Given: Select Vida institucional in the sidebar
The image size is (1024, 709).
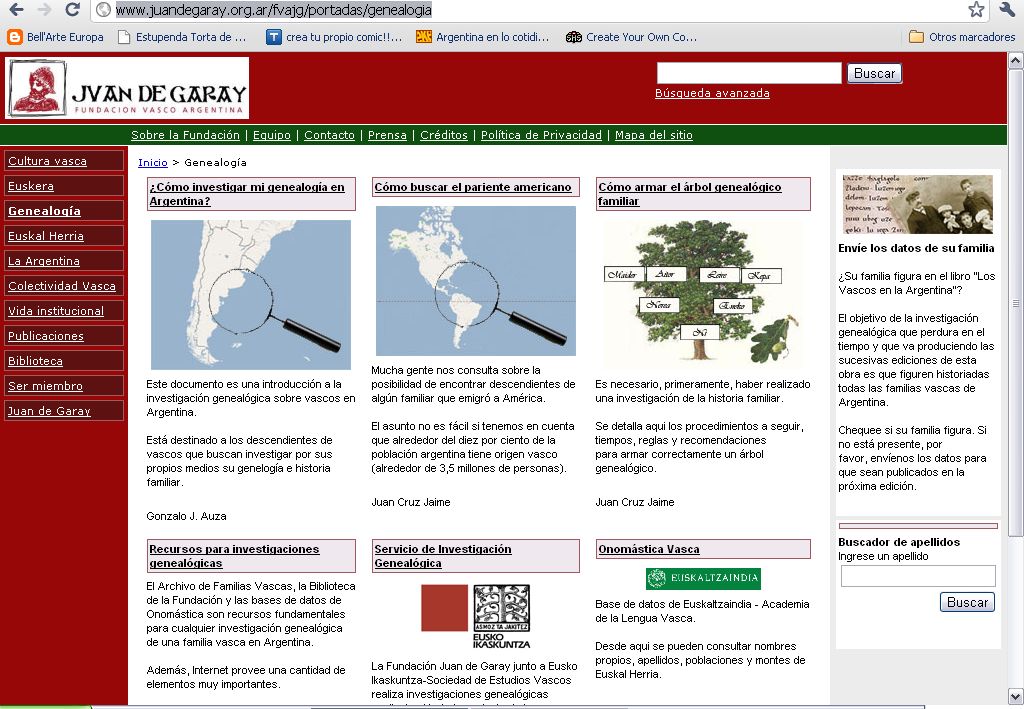Looking at the screenshot, I should pos(64,311).
